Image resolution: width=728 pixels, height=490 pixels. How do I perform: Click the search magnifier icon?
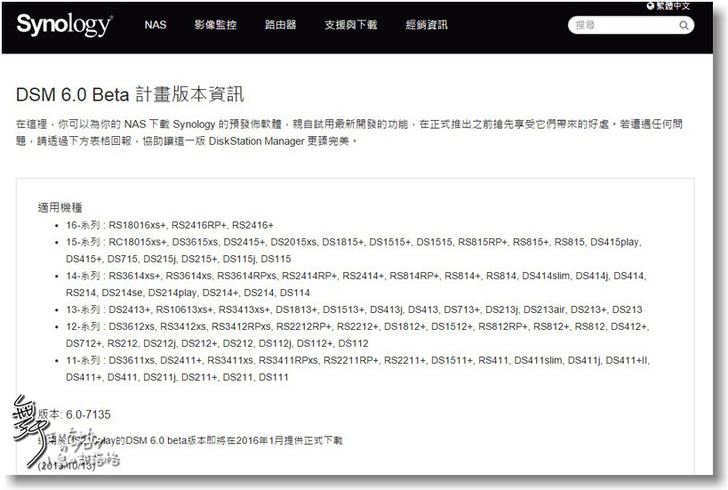point(684,25)
